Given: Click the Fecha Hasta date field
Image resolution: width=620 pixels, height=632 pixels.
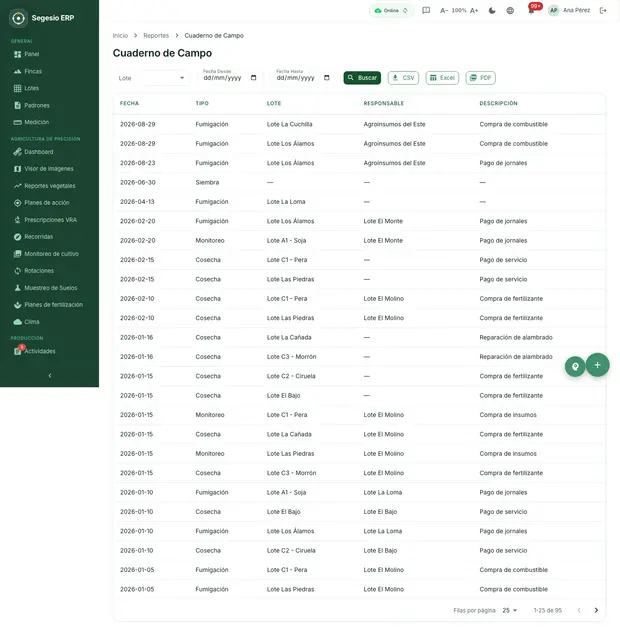Looking at the screenshot, I should click(303, 77).
